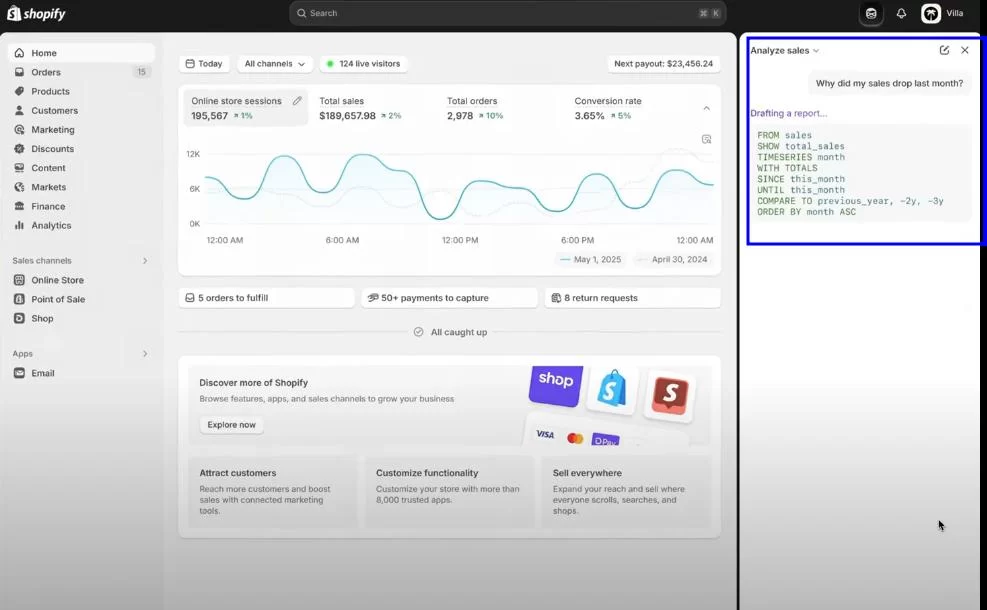Collapse the metrics card chevron
Screen dimensions: 987x610
click(x=706, y=108)
